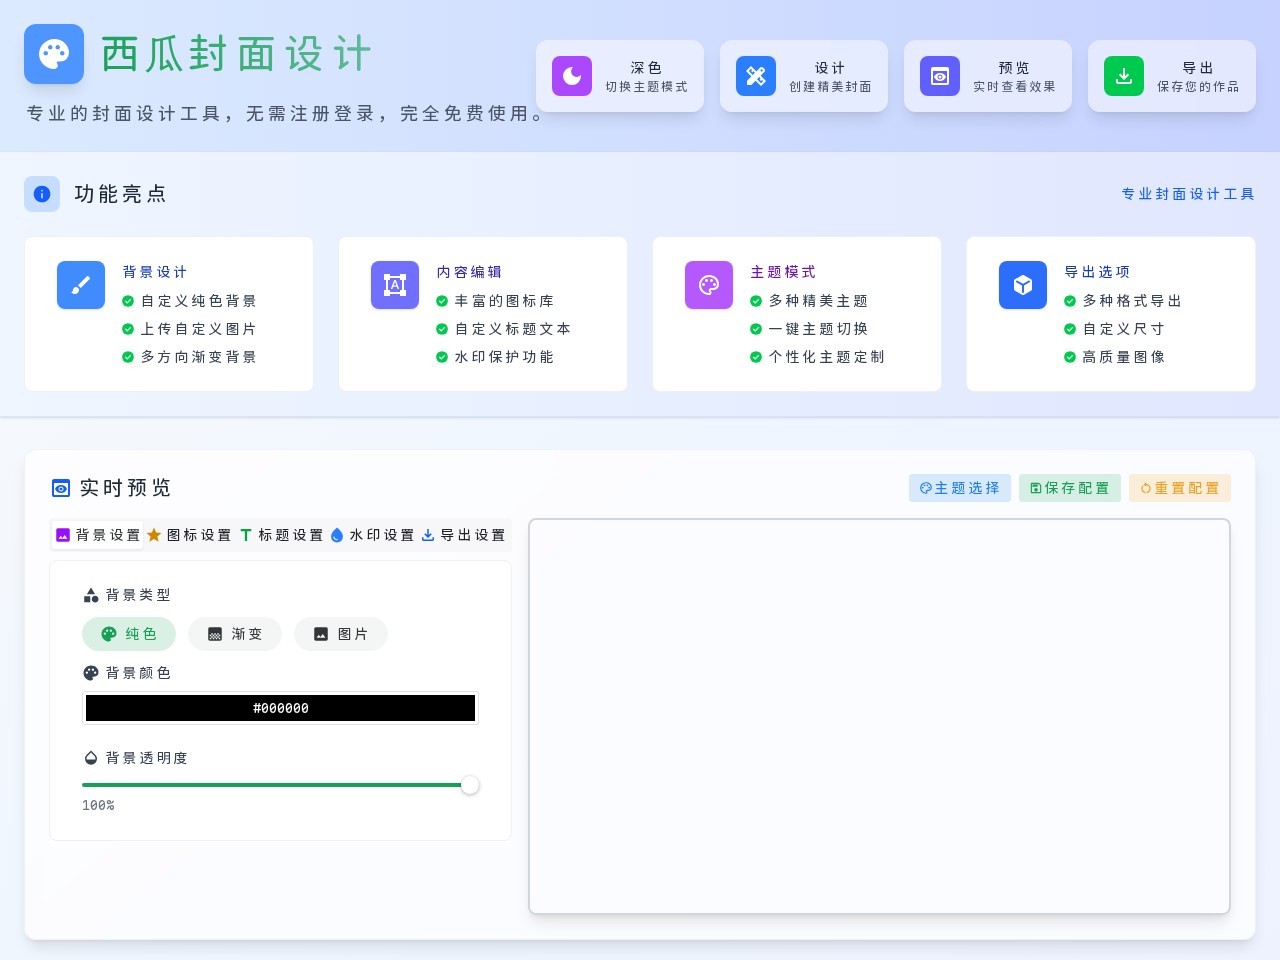Image resolution: width=1280 pixels, height=960 pixels.
Task: Click the 100% opacity value text
Action: click(x=98, y=805)
